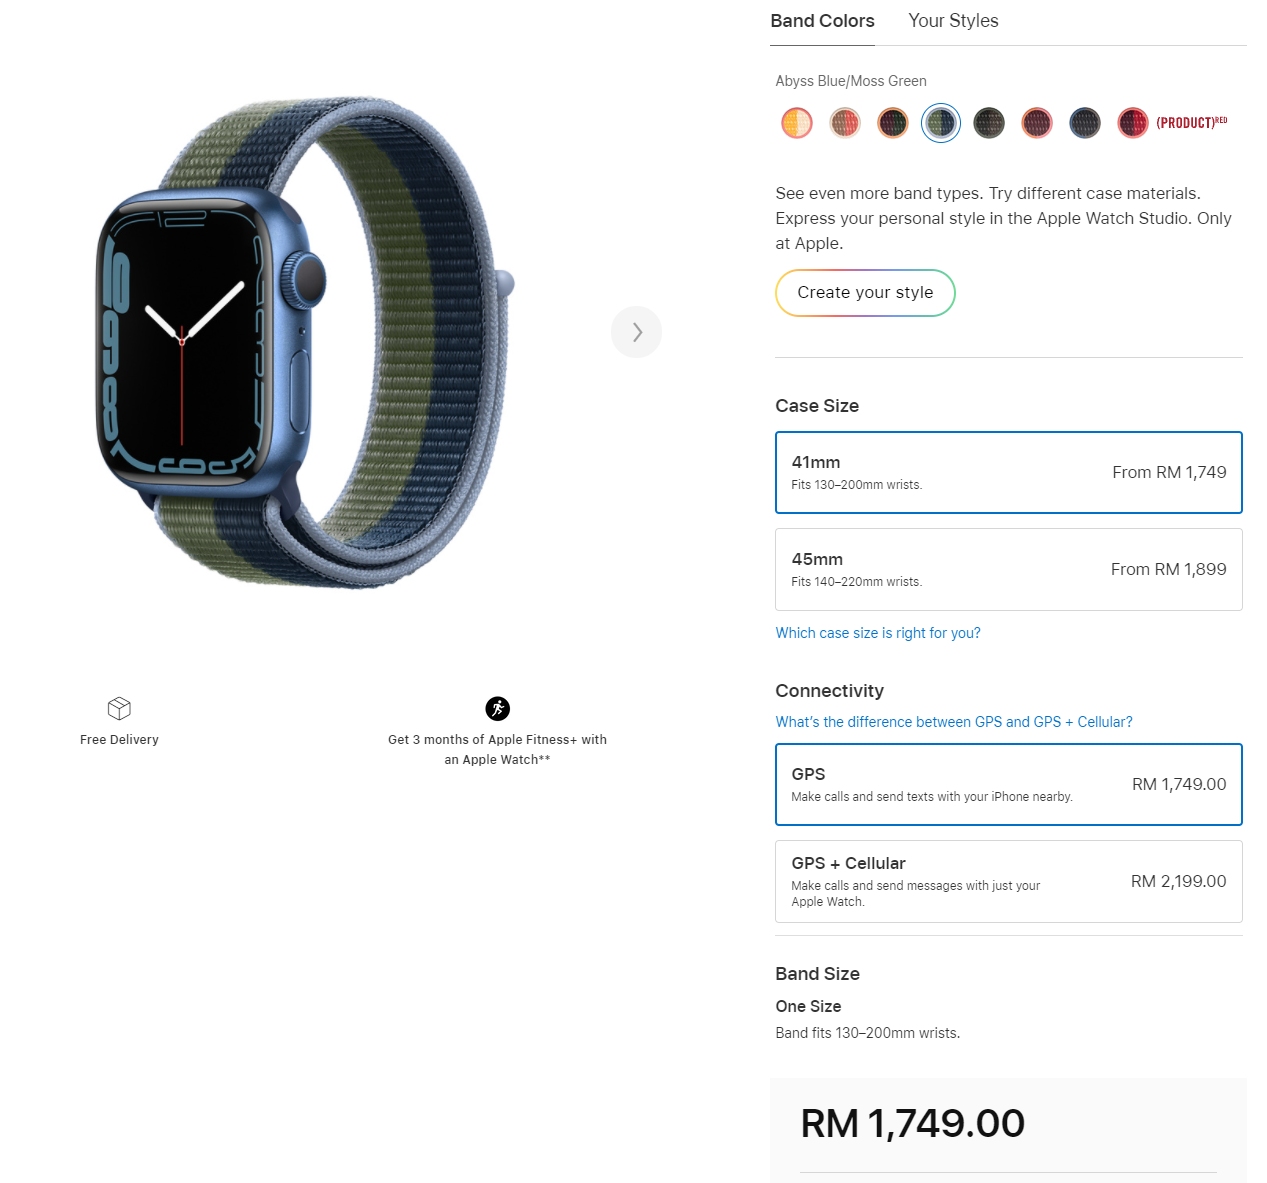1267x1183 pixels.
Task: Pick the dark swatch with orange ring
Action: 893,123
